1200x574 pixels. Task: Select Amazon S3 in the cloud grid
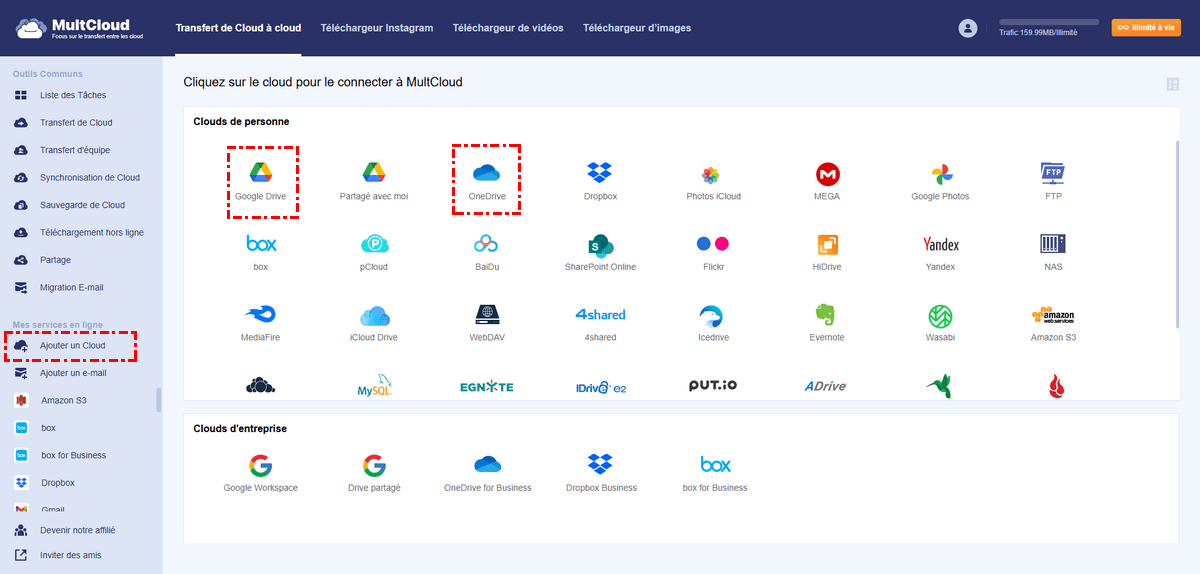[1053, 322]
